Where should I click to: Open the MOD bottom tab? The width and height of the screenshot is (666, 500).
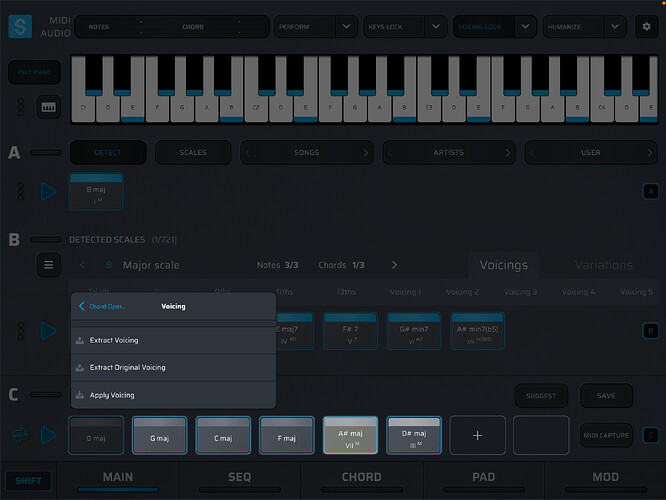(x=605, y=481)
